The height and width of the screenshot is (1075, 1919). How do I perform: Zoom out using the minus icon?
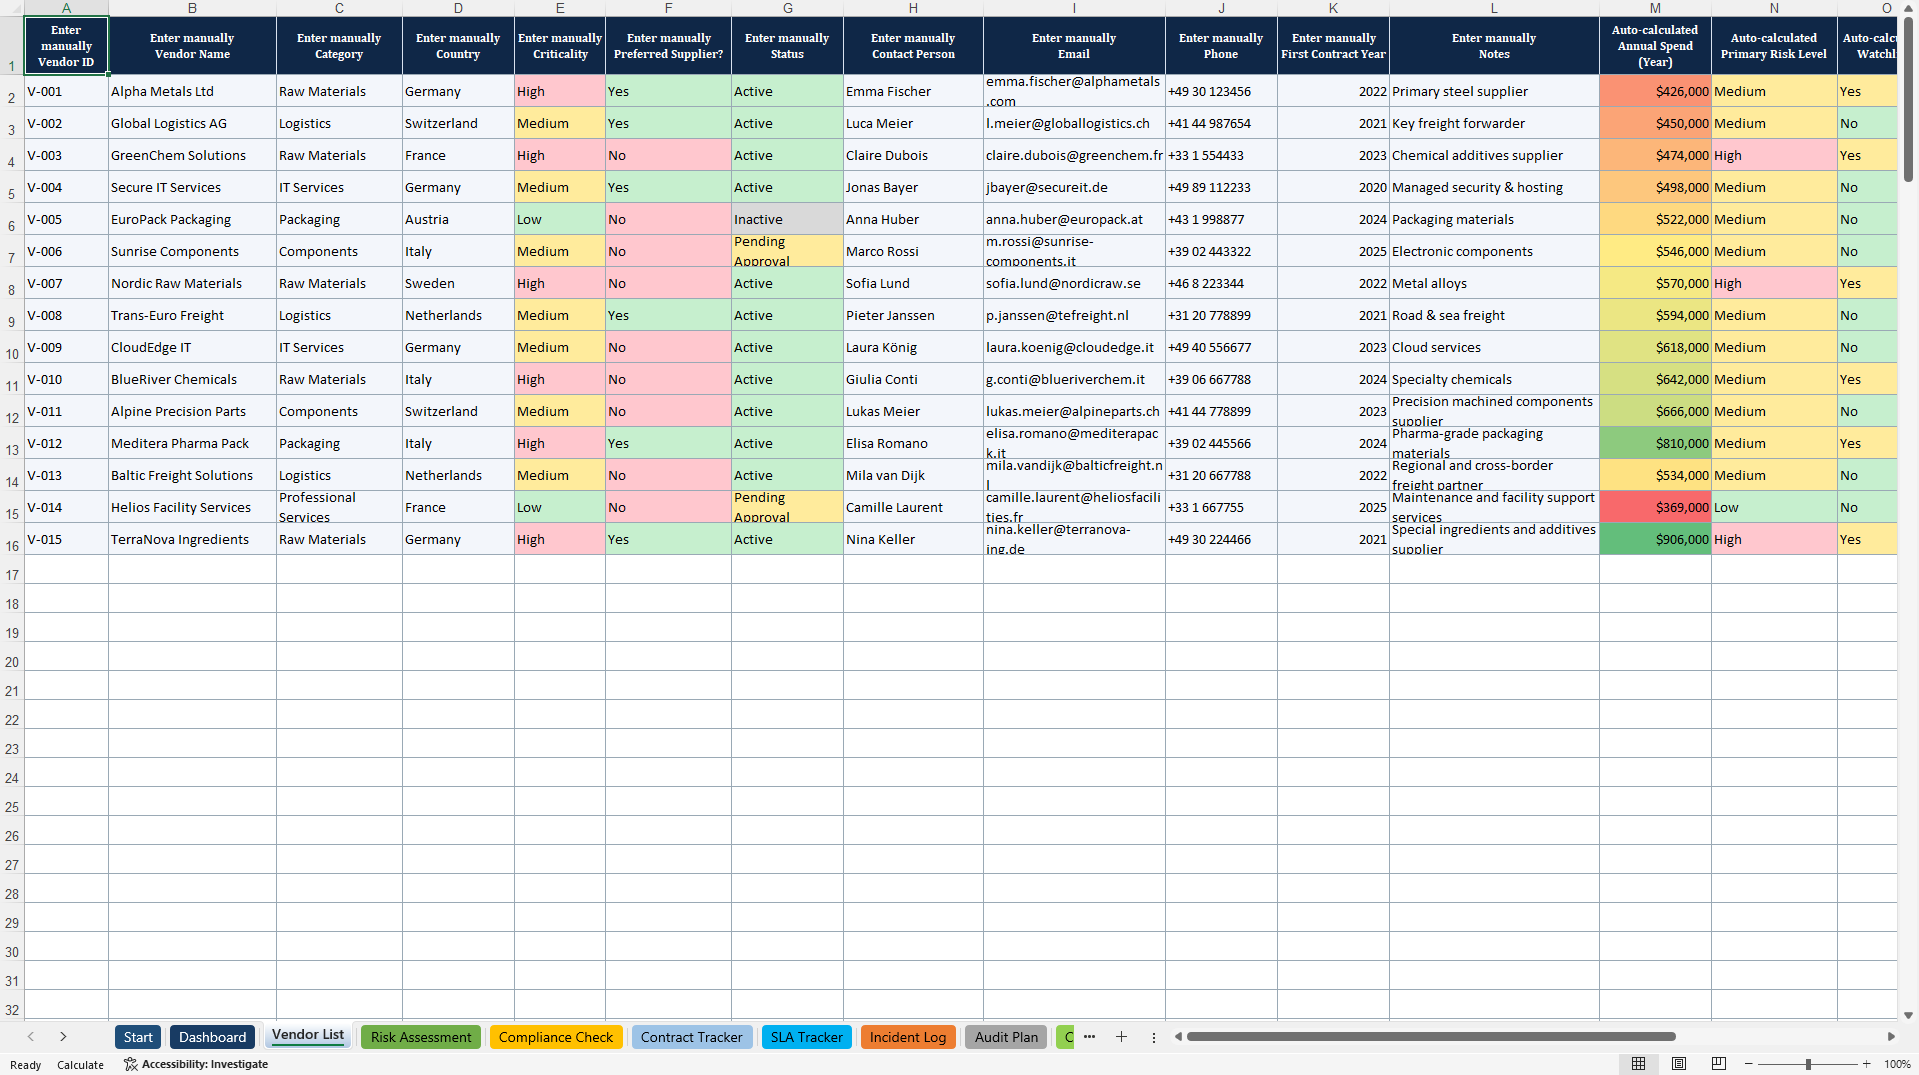click(1749, 1064)
